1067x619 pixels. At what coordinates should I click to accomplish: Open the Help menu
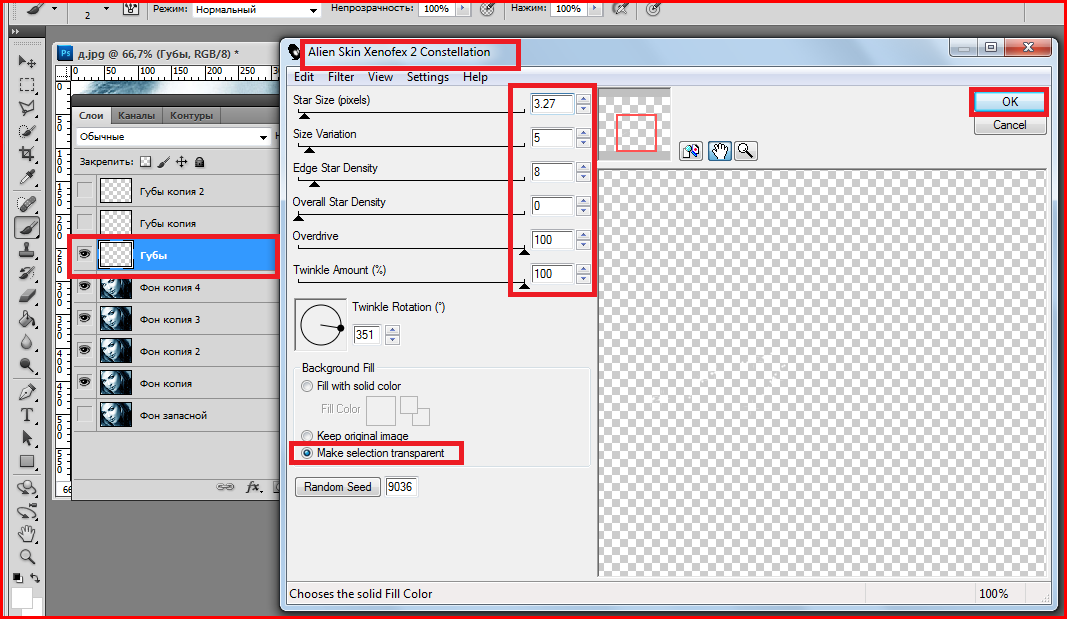click(x=476, y=78)
